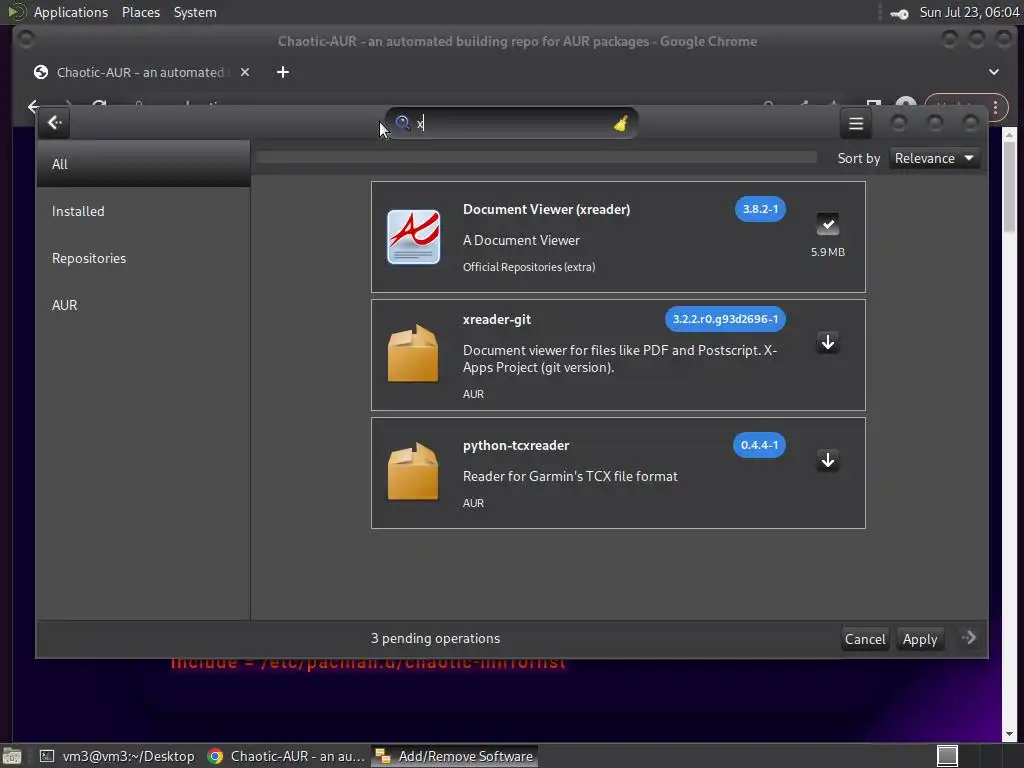Click 'Official Repositories (extra)' label
The height and width of the screenshot is (768, 1024).
click(529, 266)
